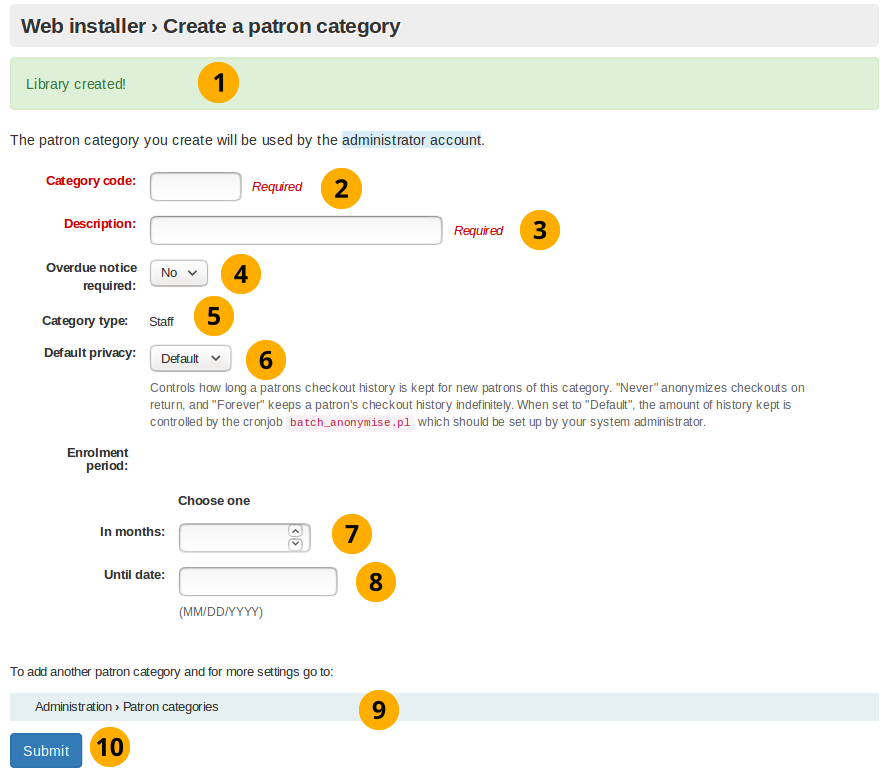Image resolution: width=888 pixels, height=778 pixels.
Task: Expand the Default privacy dropdown
Action: pyautogui.click(x=191, y=358)
